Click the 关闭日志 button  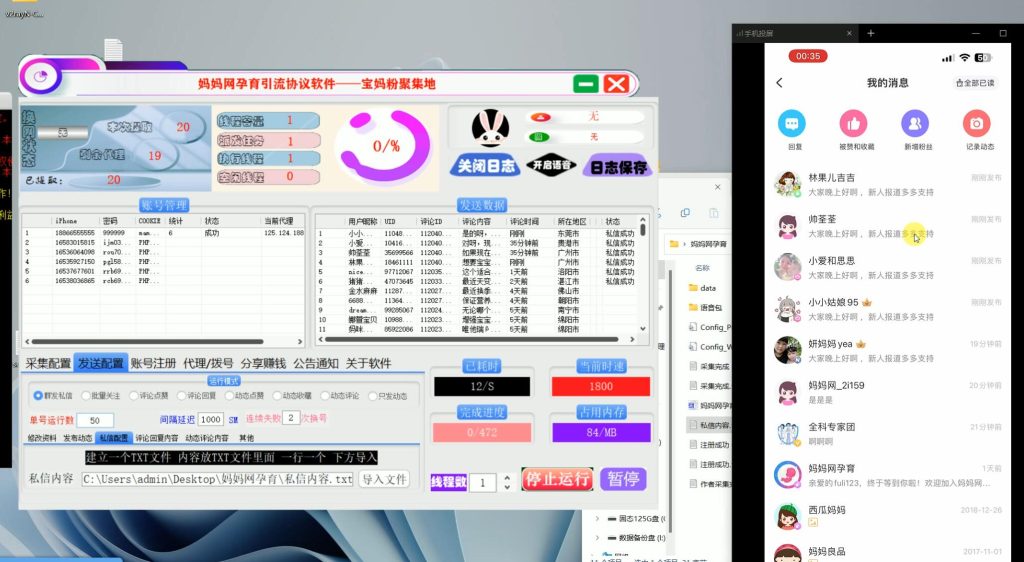[485, 166]
